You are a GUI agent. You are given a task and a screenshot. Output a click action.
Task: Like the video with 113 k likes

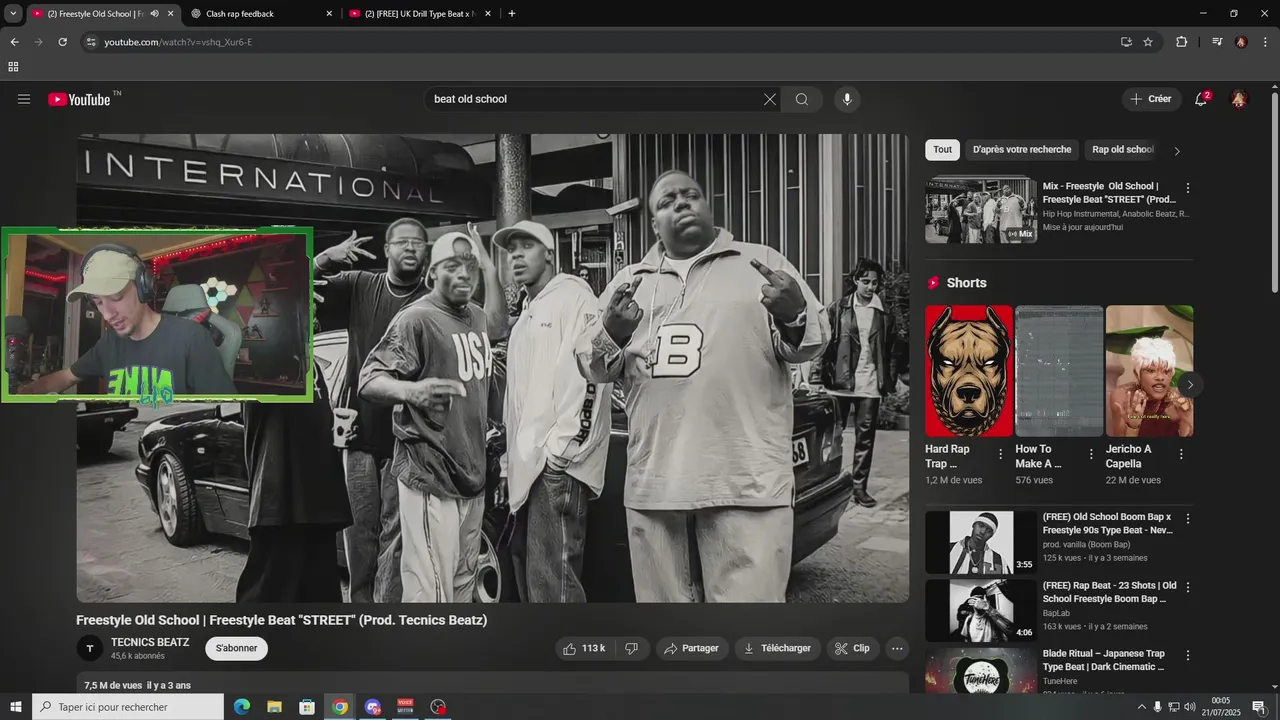coord(584,648)
